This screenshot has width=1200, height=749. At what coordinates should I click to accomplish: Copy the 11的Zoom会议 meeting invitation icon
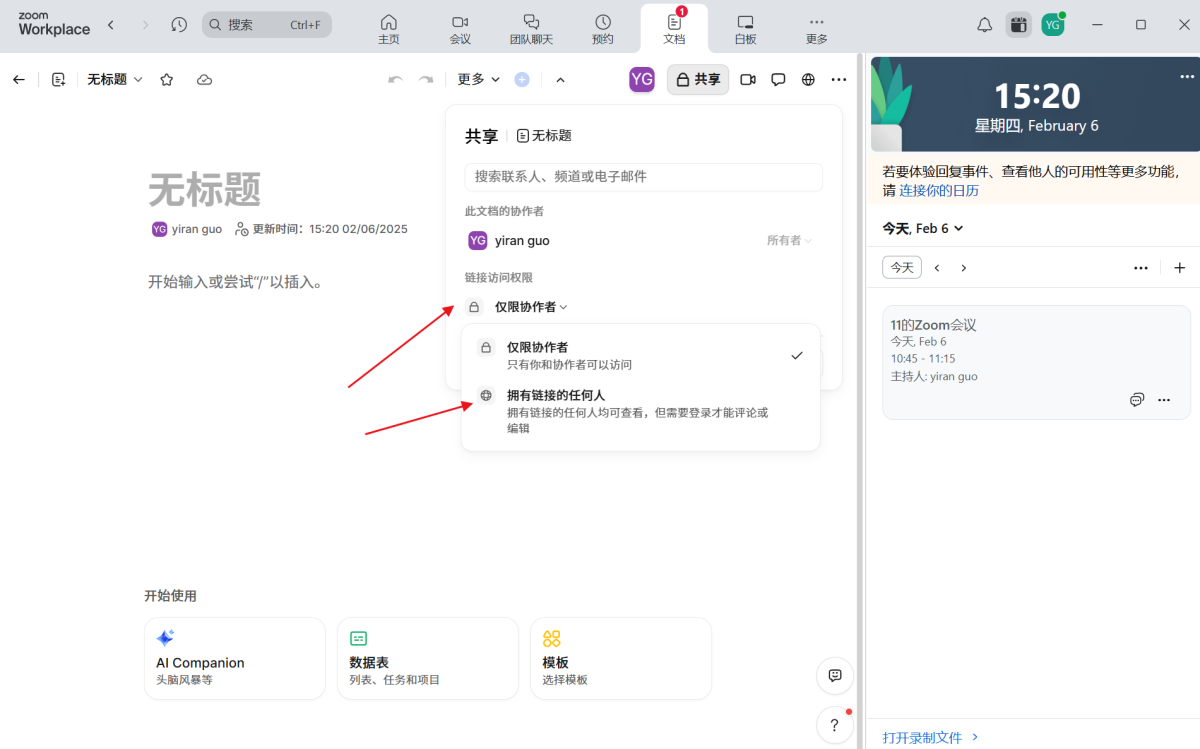1137,399
